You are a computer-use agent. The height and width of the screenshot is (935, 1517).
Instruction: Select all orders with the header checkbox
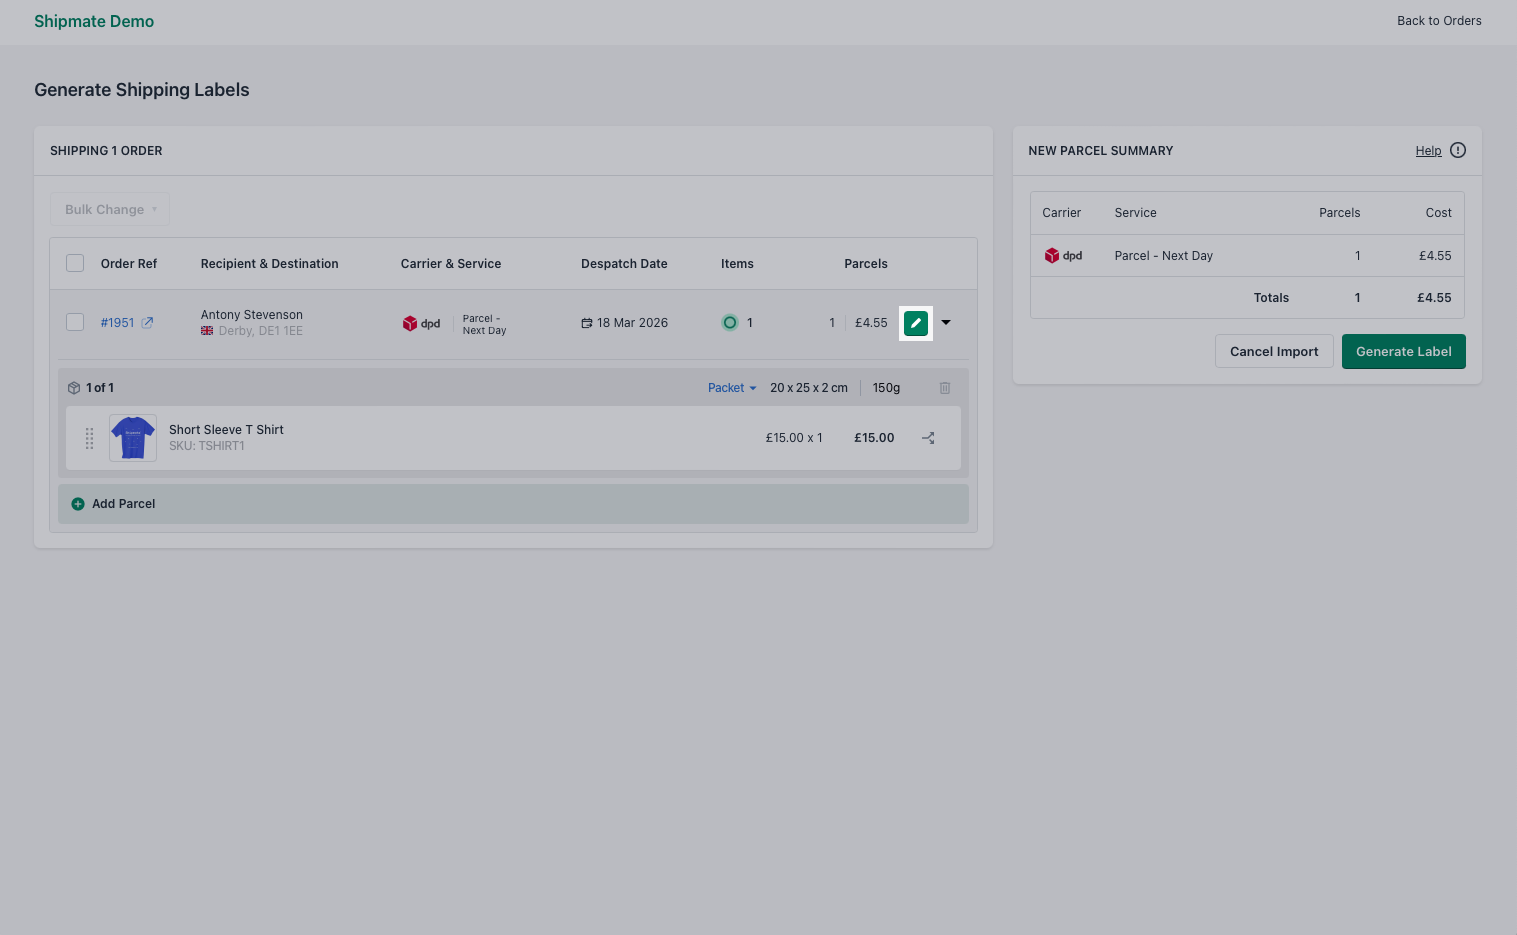tap(75, 262)
